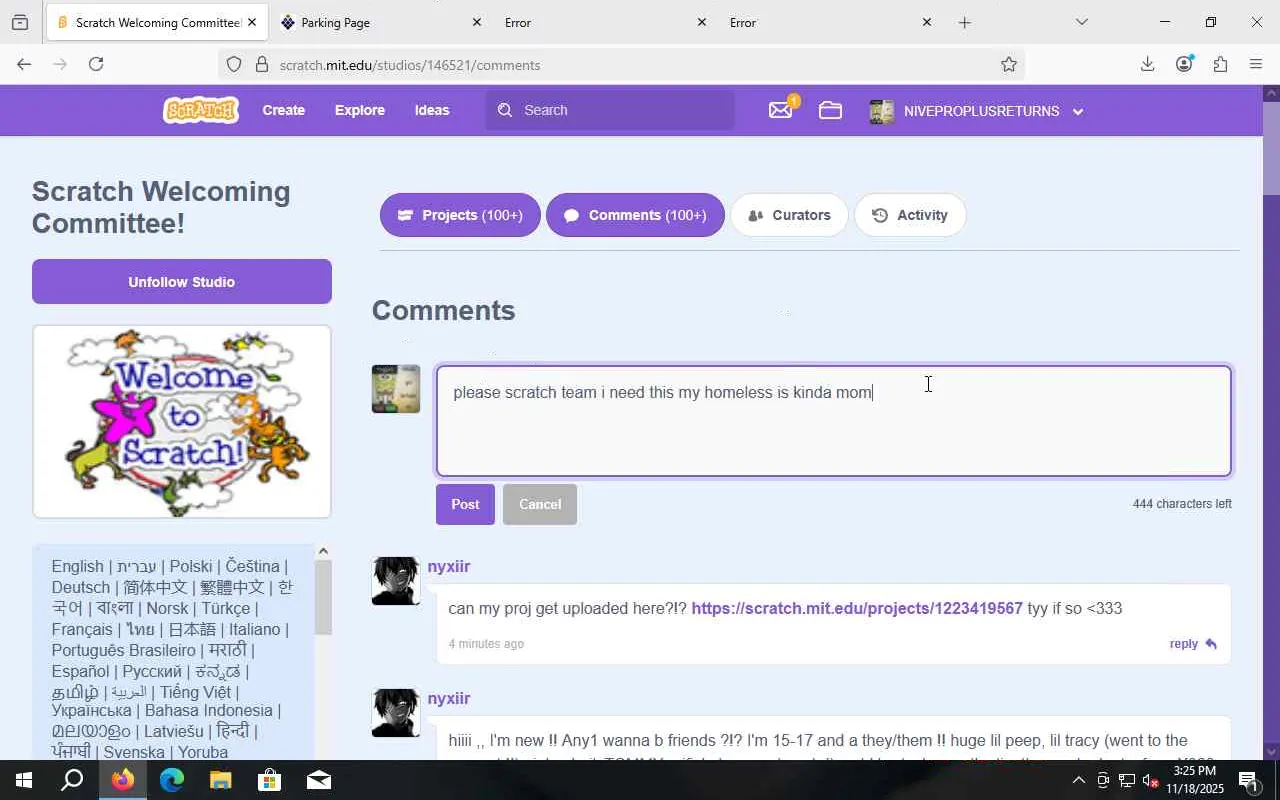Focus the Scratch search field
The image size is (1280, 800).
[610, 110]
